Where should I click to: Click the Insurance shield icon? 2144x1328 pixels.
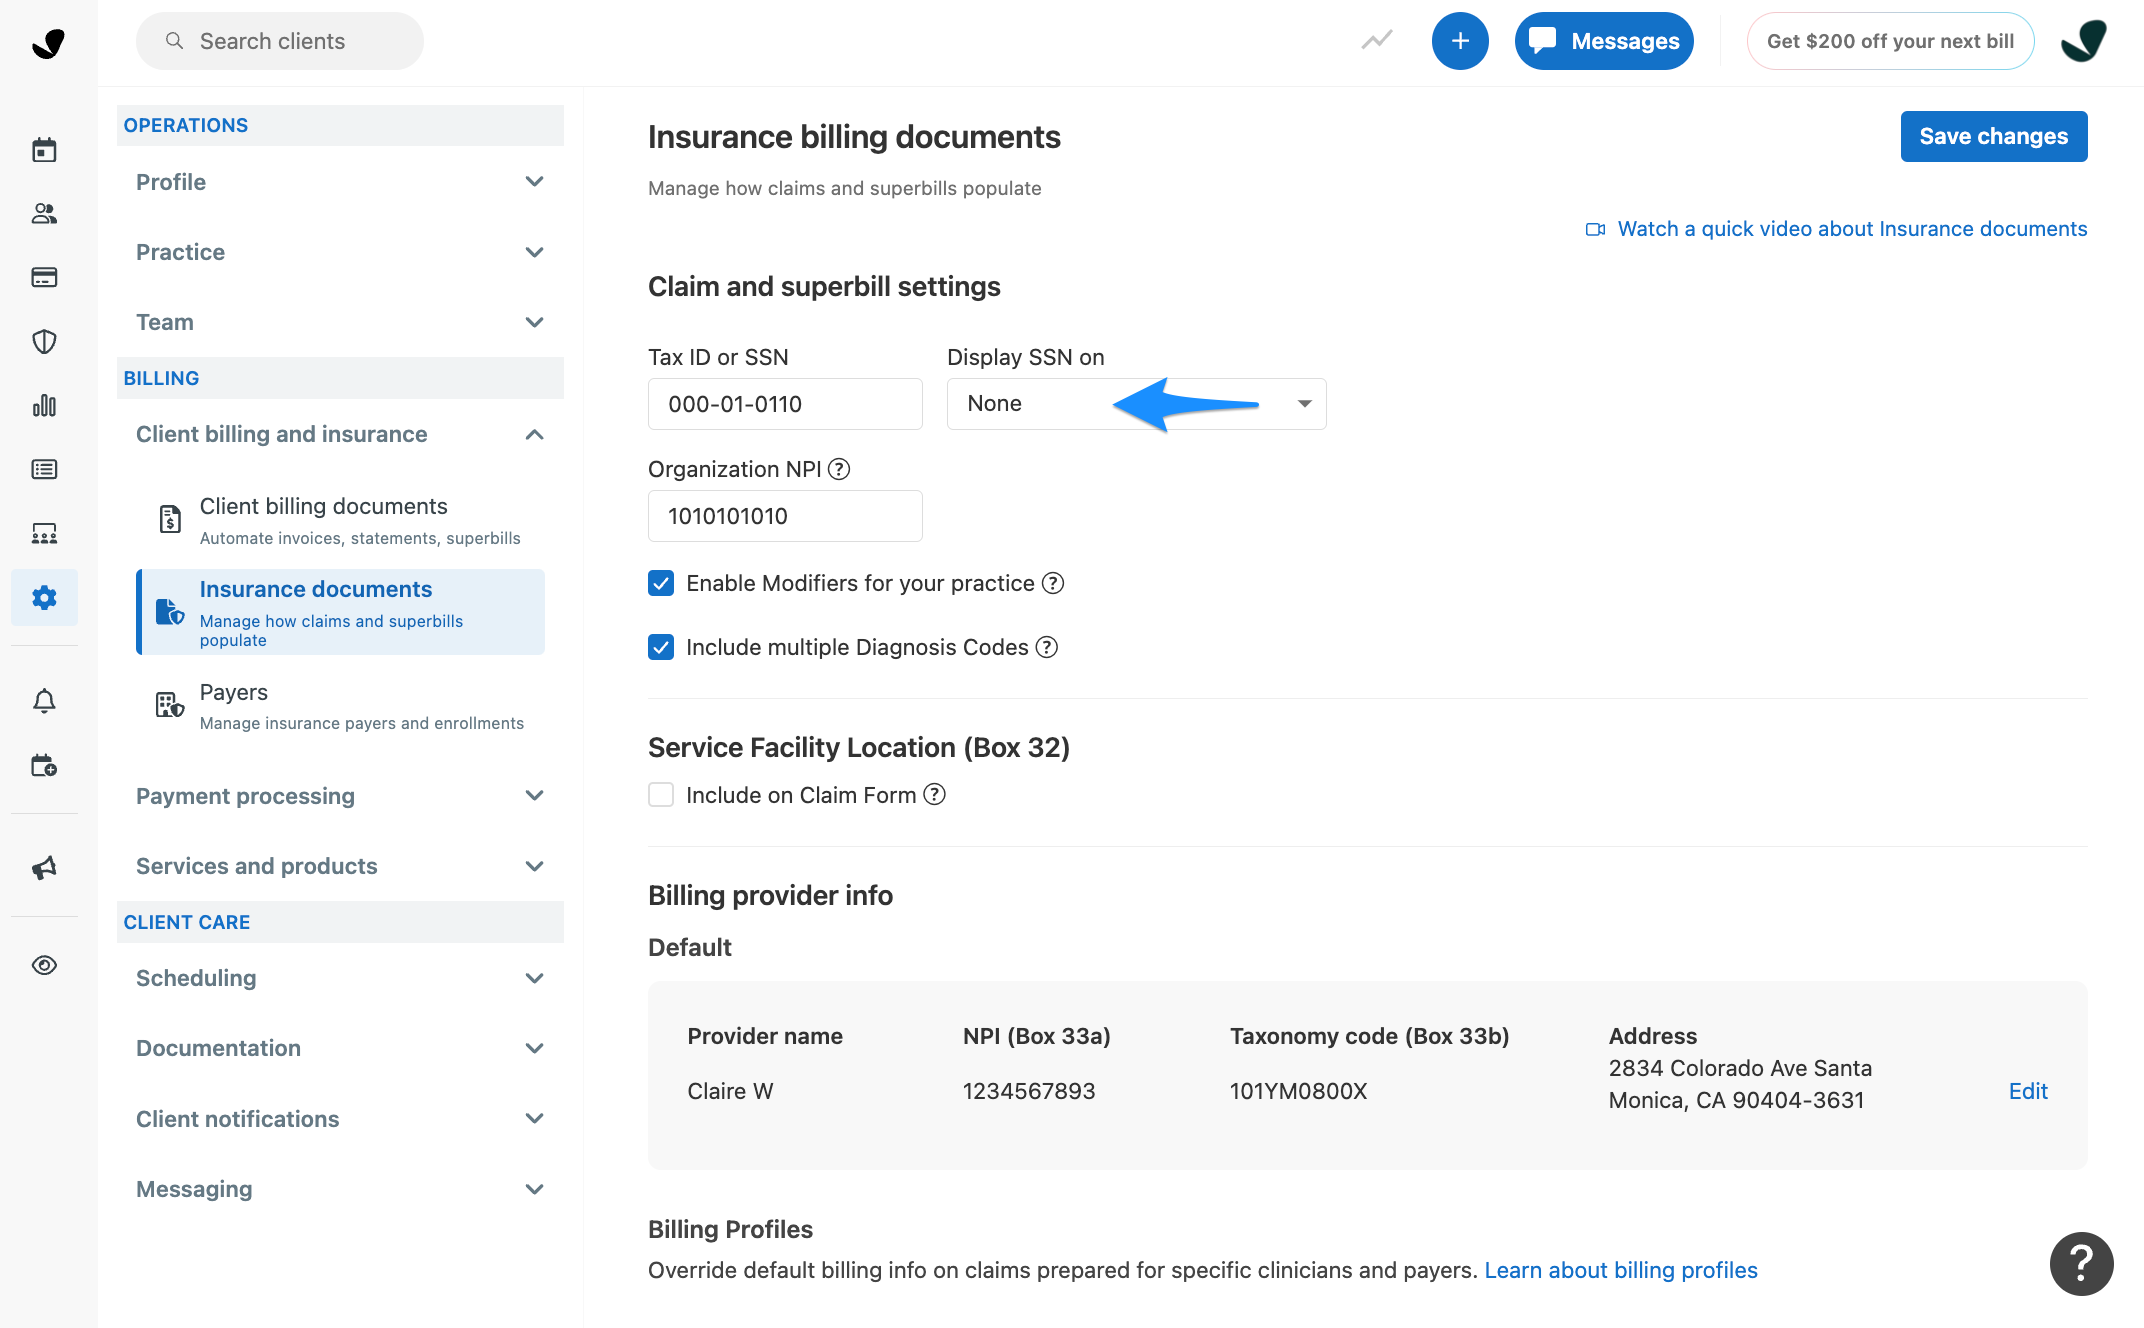click(x=44, y=341)
